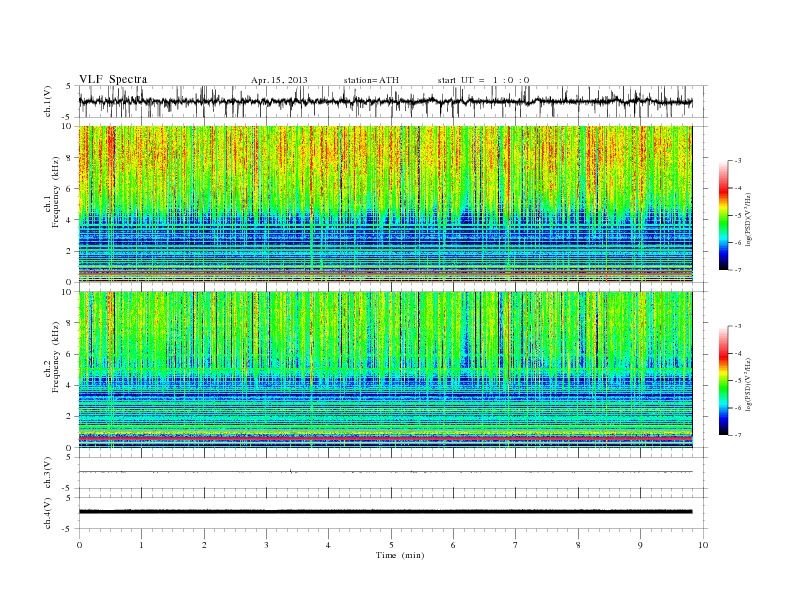Click the 'start UT = 1:0:0' header text
The image size is (792, 612).
[483, 80]
